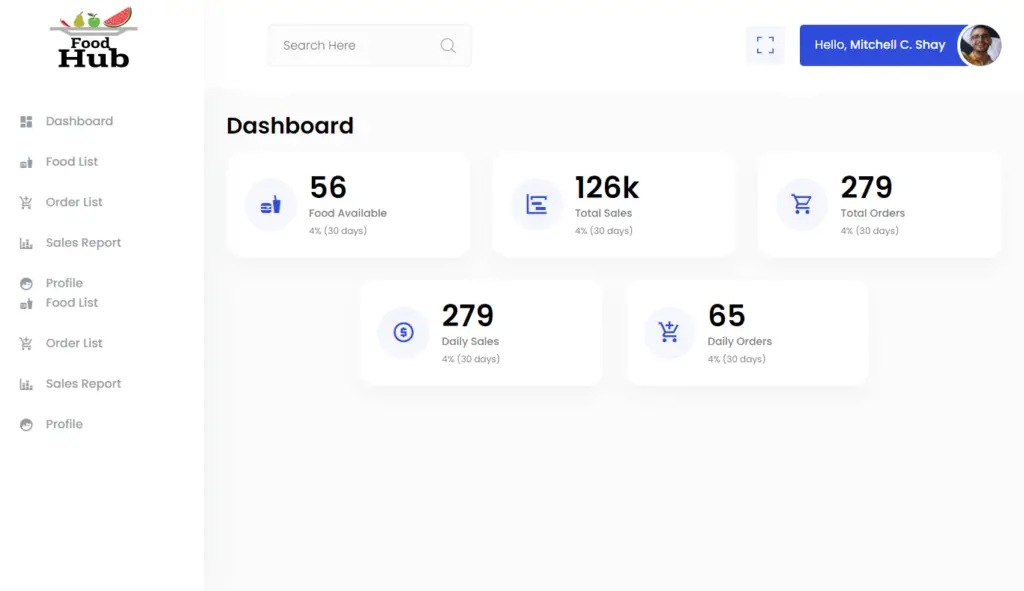
Task: Click the Daily Orders basket icon
Action: [x=668, y=333]
